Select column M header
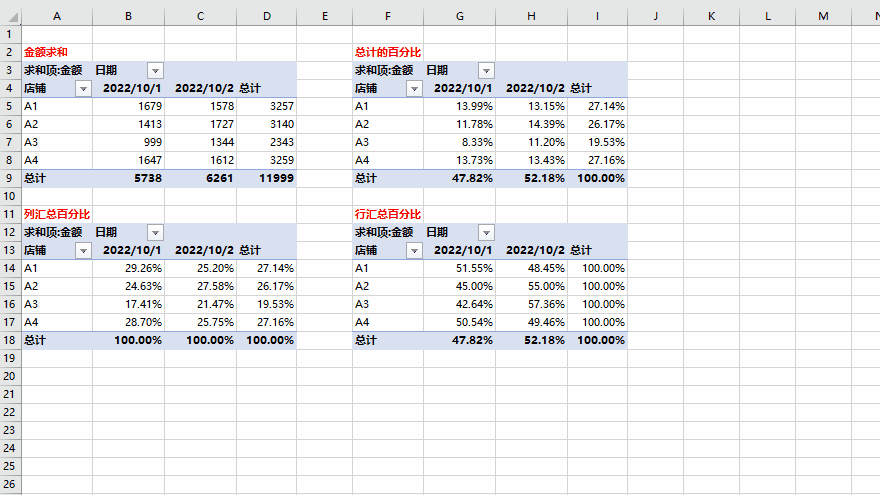 (x=823, y=16)
